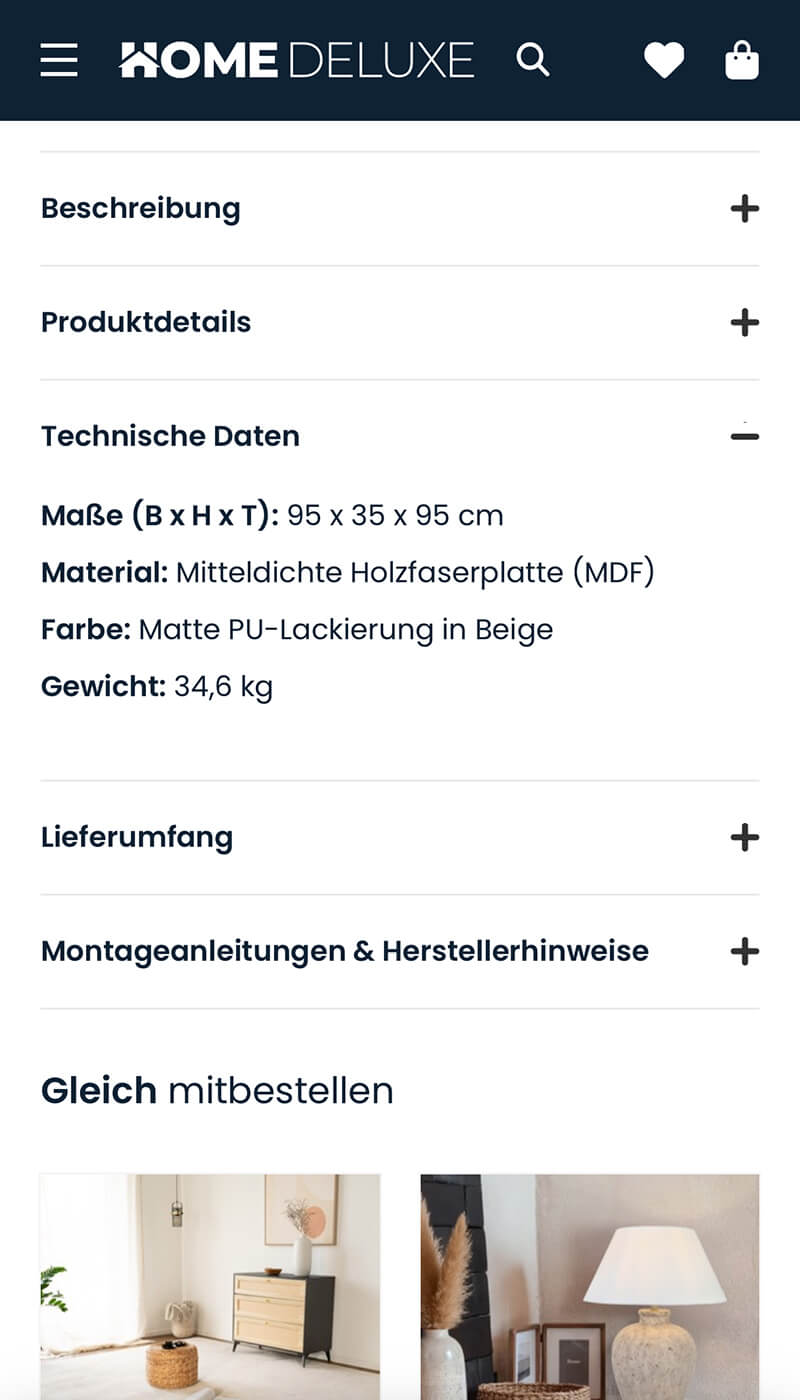
Task: Click the Gleich mitbestellen heading
Action: tap(217, 1090)
